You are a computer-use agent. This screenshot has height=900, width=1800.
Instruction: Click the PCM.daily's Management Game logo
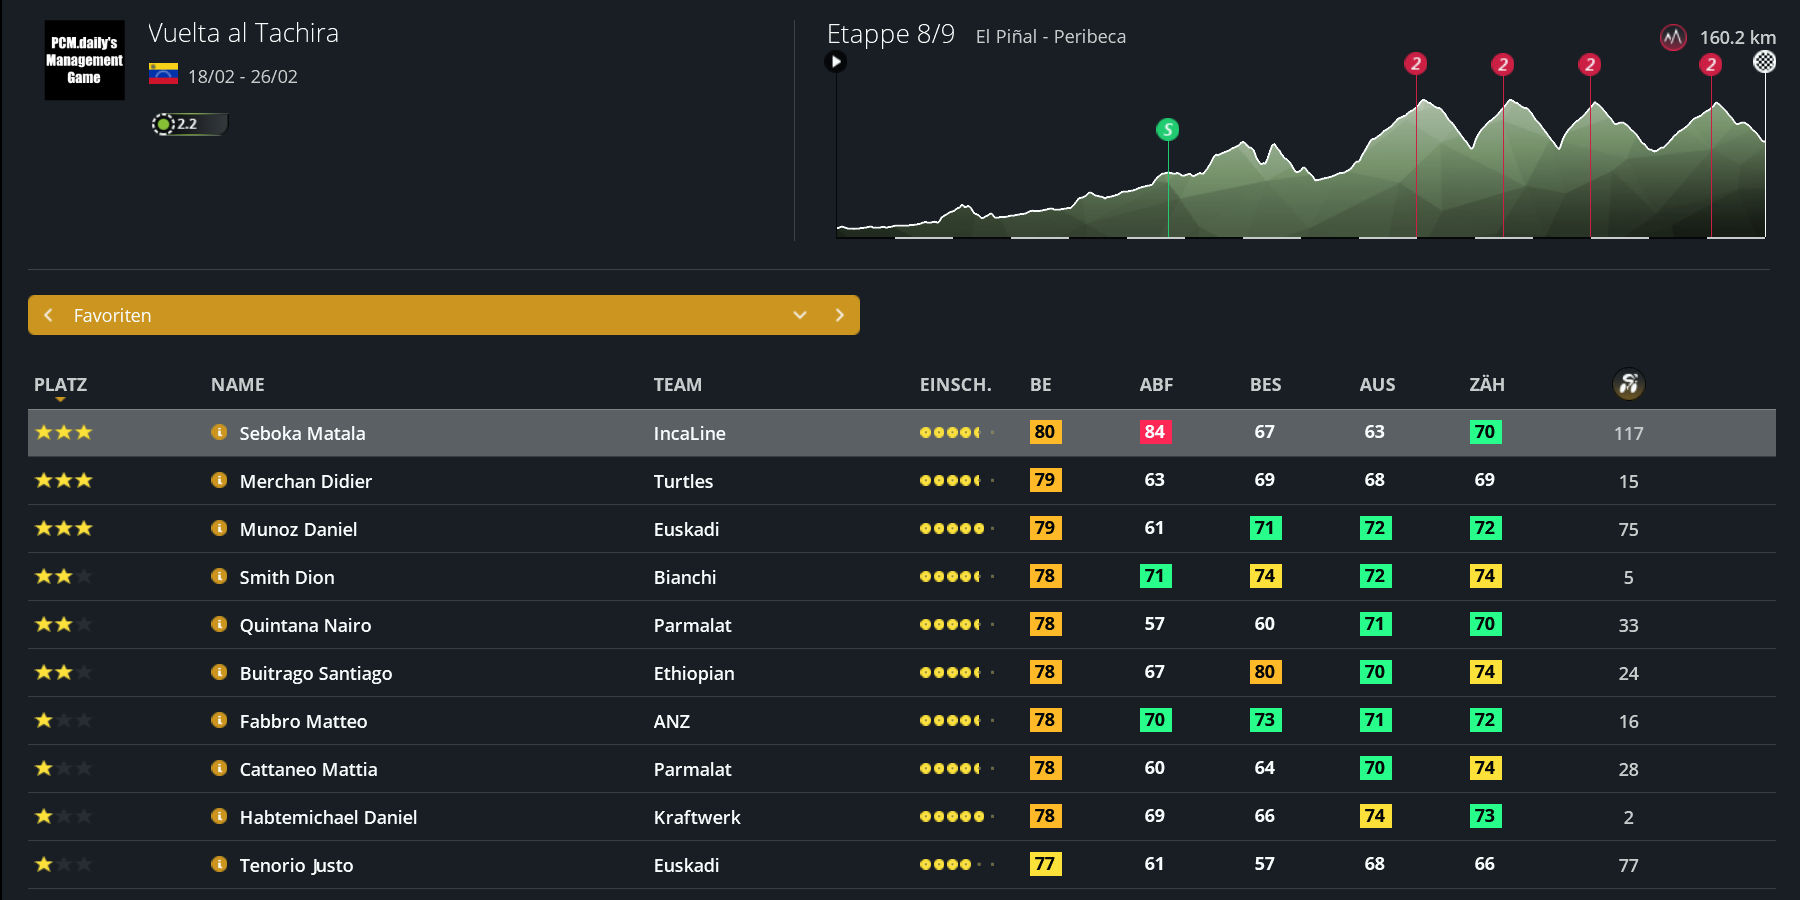tap(84, 60)
